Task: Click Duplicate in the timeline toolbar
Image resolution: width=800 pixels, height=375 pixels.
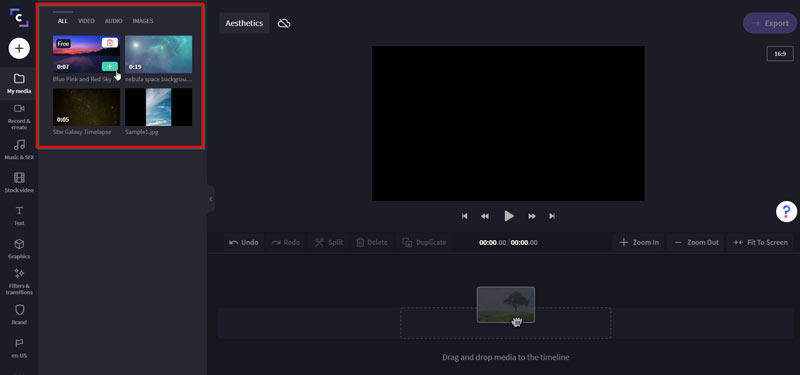Action: [x=424, y=242]
